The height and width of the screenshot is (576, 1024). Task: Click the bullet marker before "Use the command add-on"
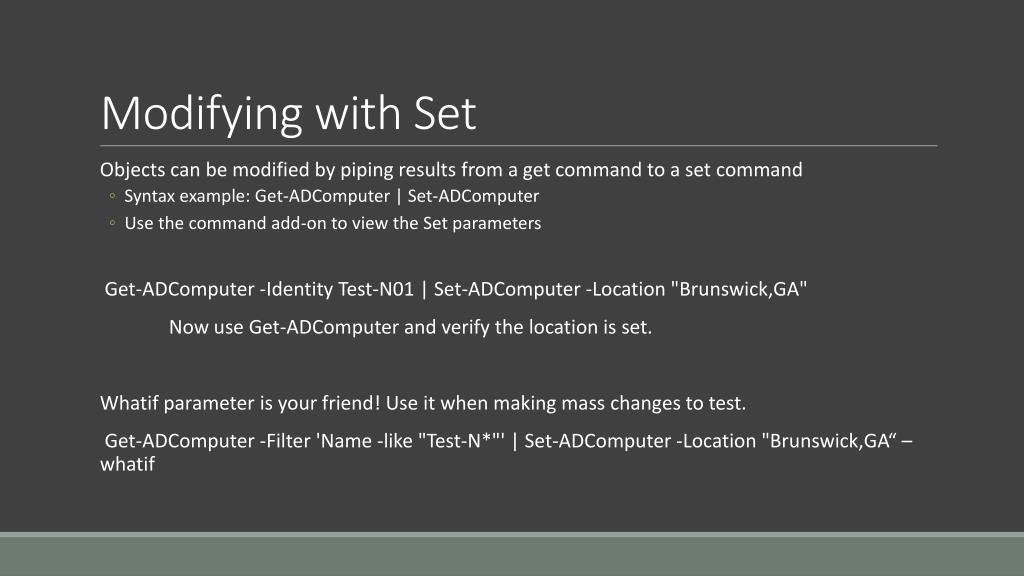click(112, 223)
